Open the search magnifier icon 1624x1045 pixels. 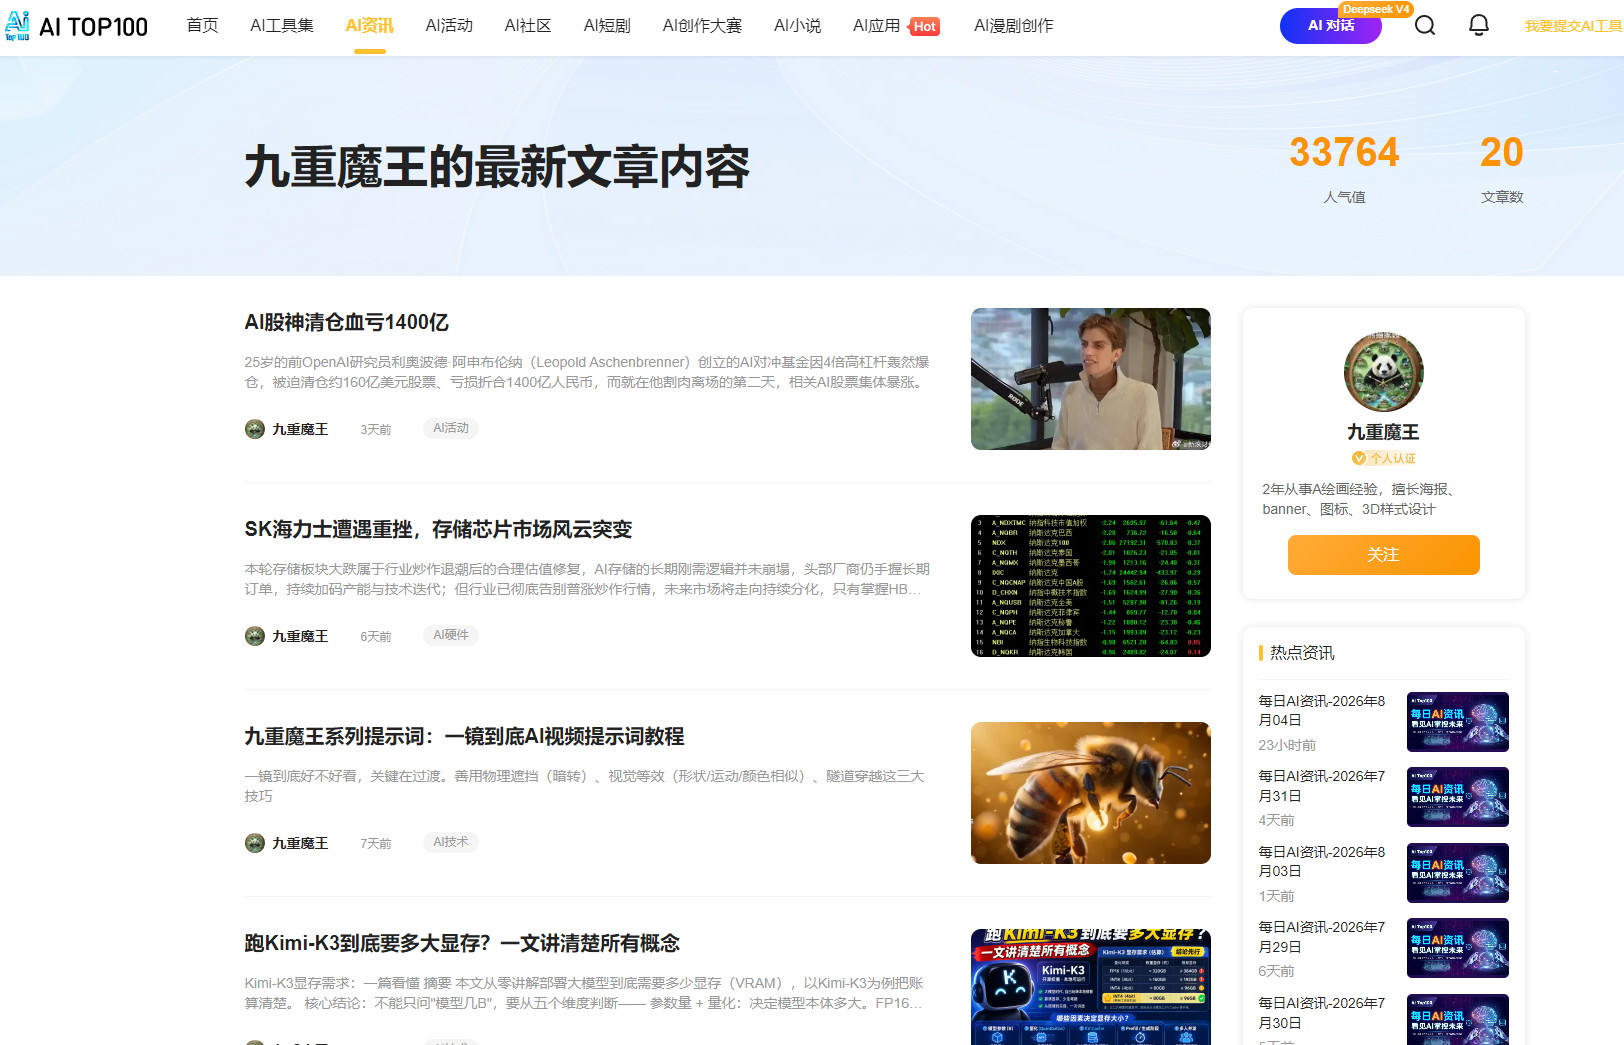[1425, 25]
